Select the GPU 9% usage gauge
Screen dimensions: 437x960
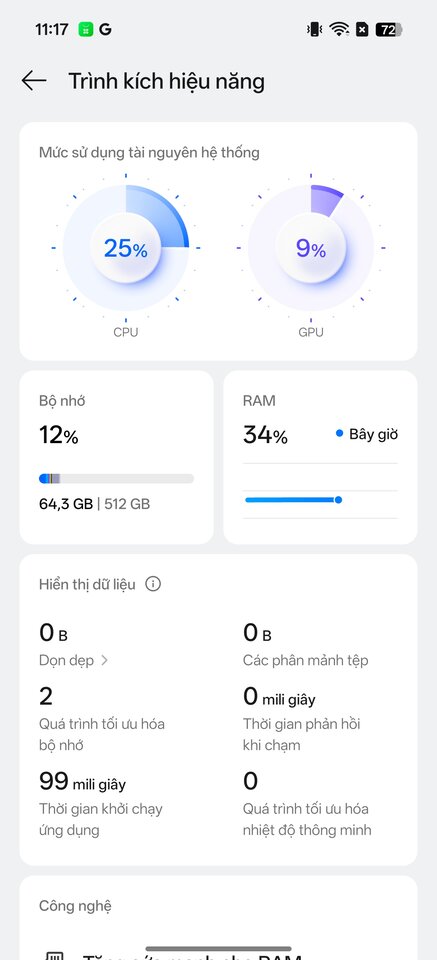(310, 248)
